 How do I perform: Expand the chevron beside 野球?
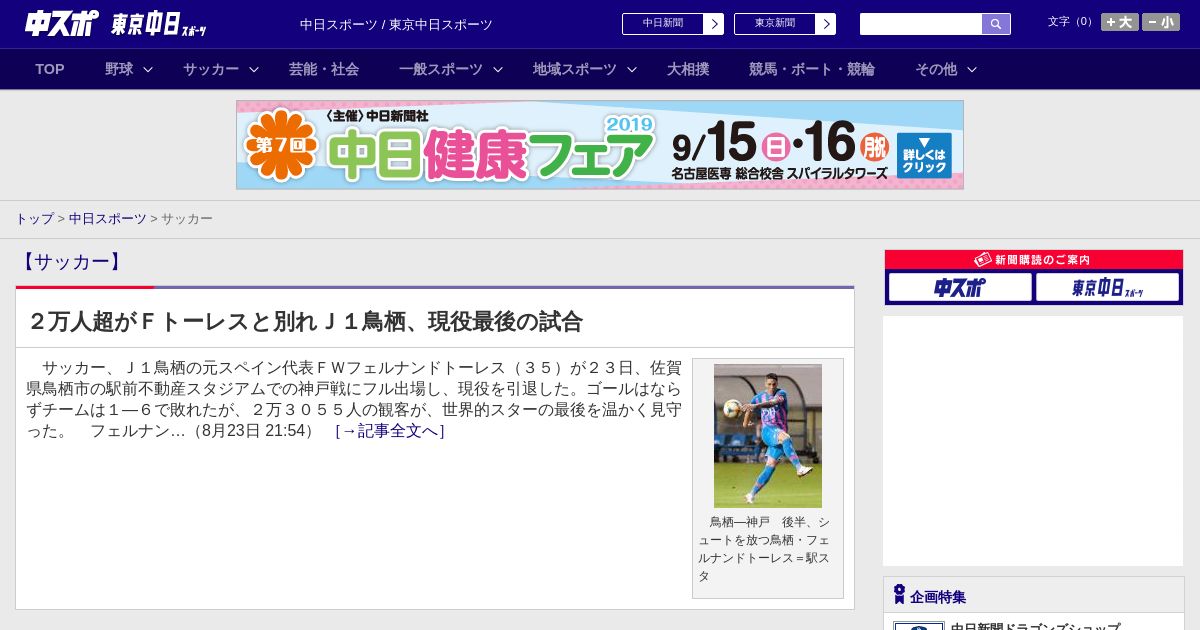(x=148, y=69)
